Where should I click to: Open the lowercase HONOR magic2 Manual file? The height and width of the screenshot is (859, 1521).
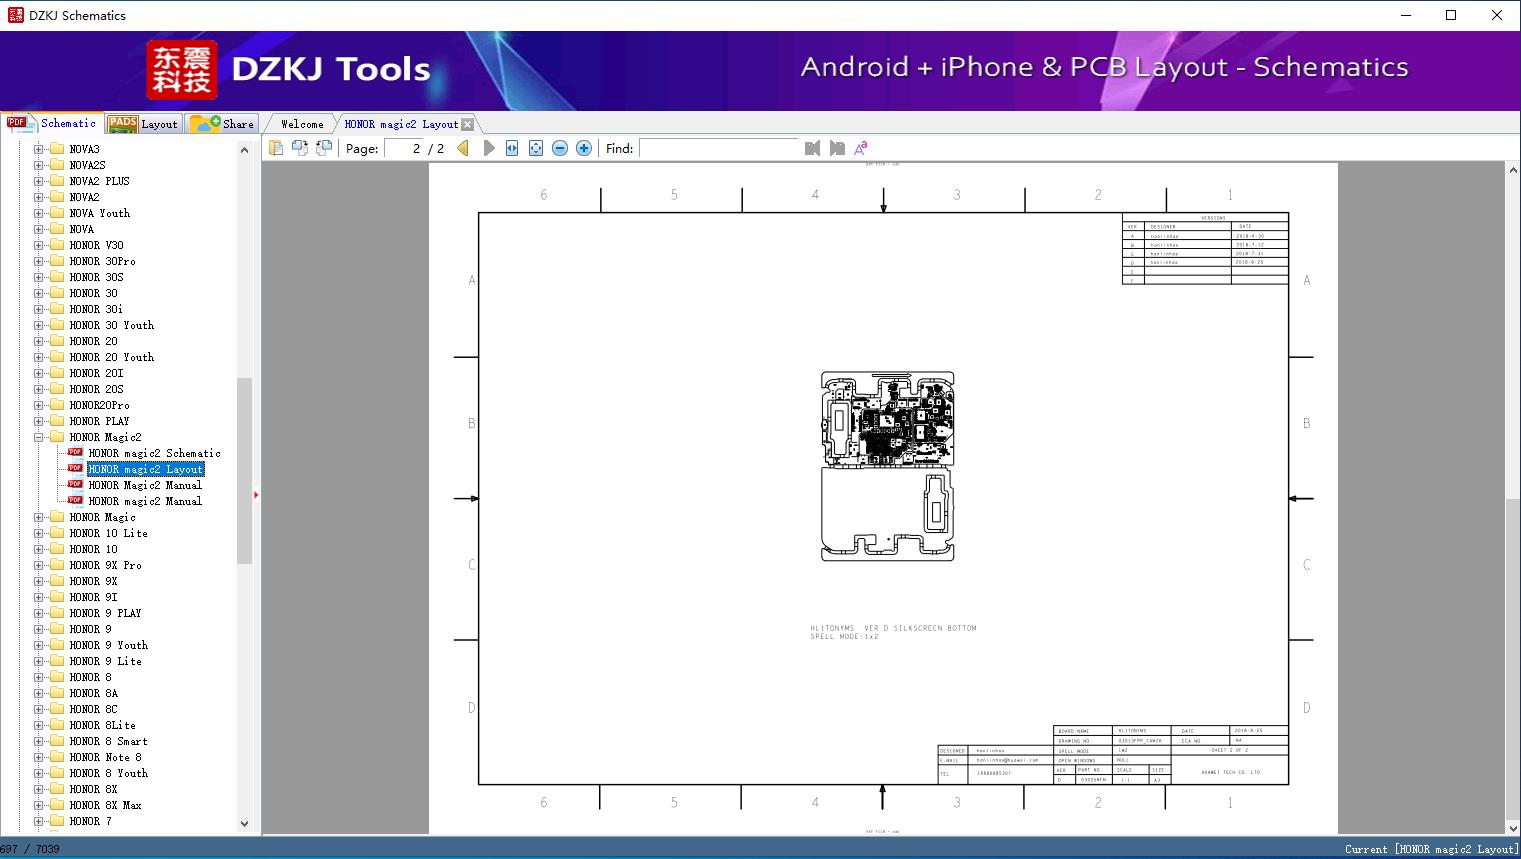[x=145, y=501]
